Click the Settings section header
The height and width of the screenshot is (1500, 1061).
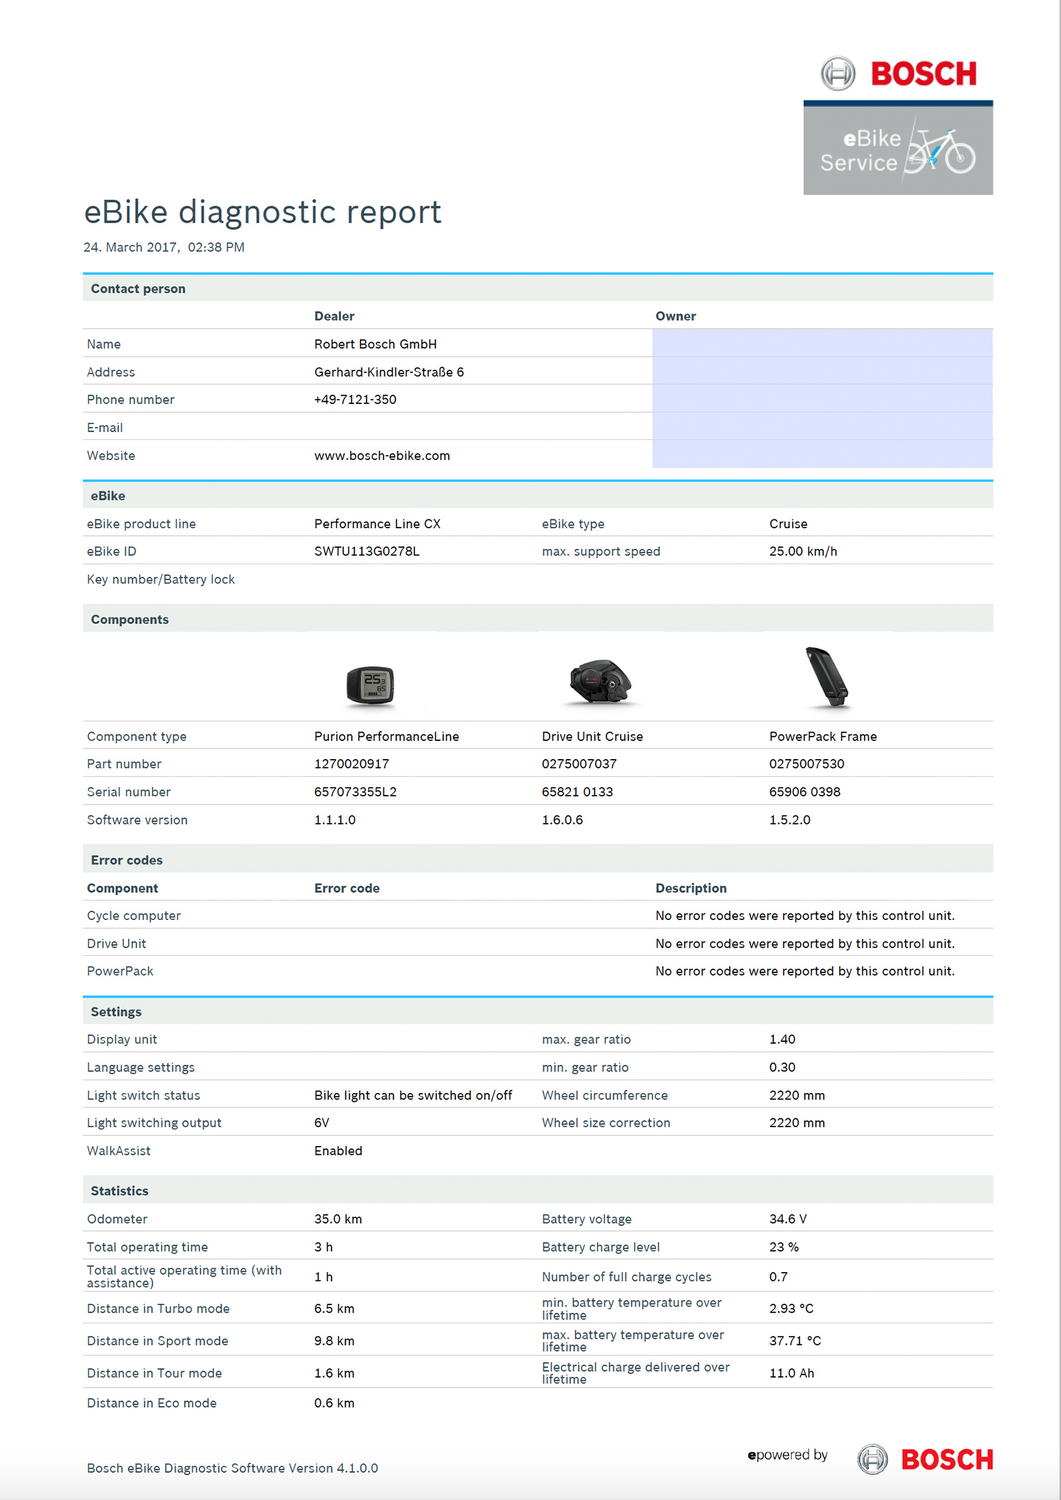click(116, 1012)
